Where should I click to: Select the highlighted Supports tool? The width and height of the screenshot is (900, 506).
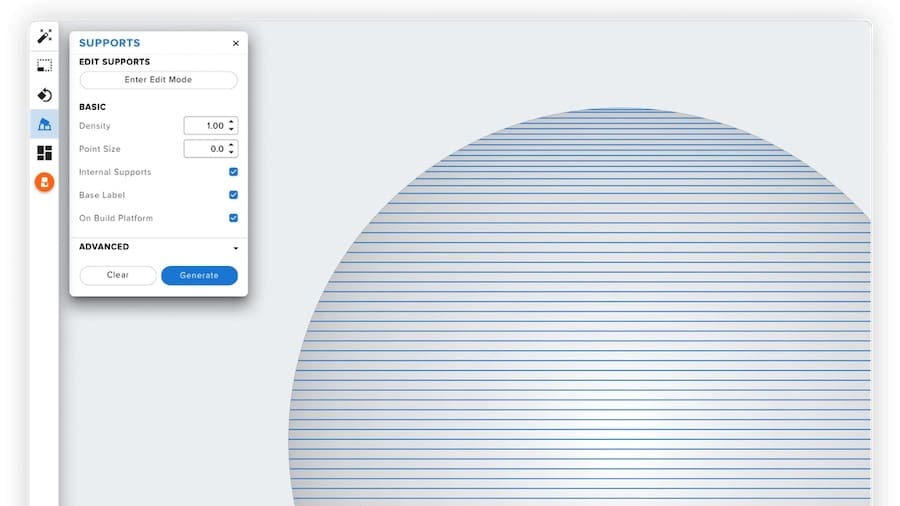[x=44, y=124]
